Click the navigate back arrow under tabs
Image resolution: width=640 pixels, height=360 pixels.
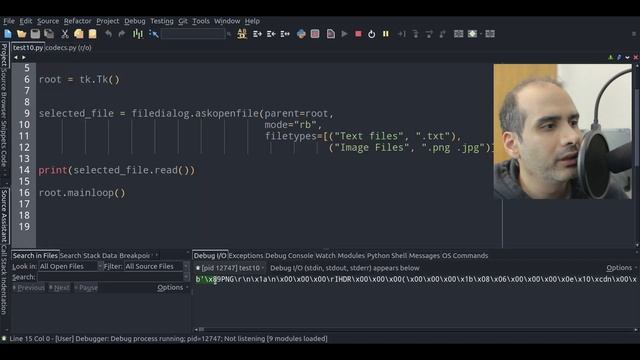tap(16, 58)
